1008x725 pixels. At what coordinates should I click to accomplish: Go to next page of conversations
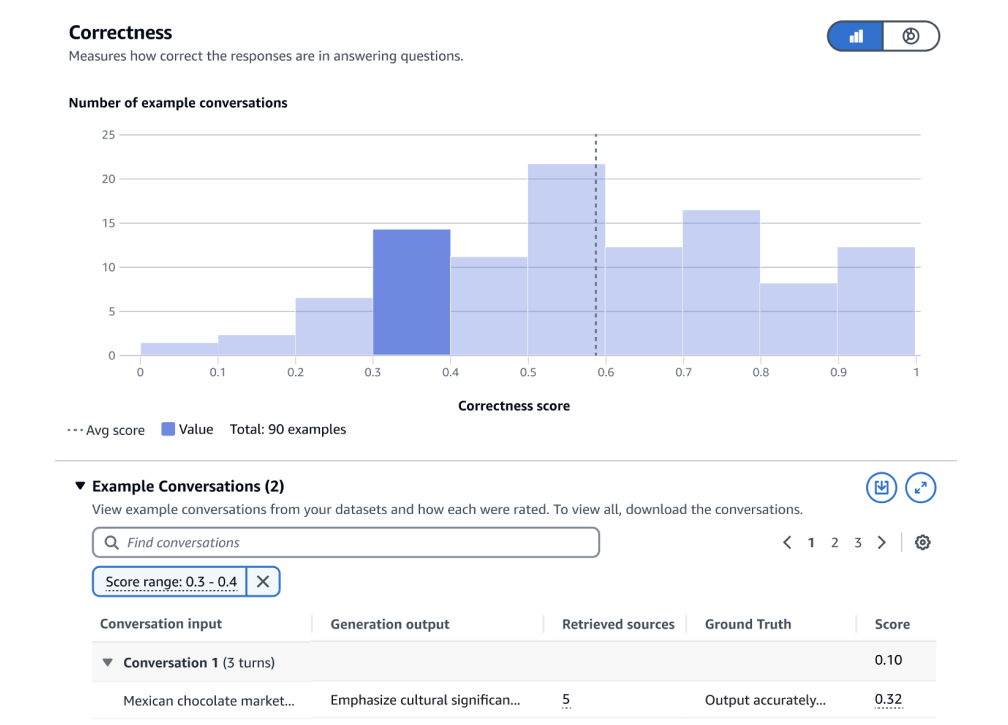pos(881,542)
